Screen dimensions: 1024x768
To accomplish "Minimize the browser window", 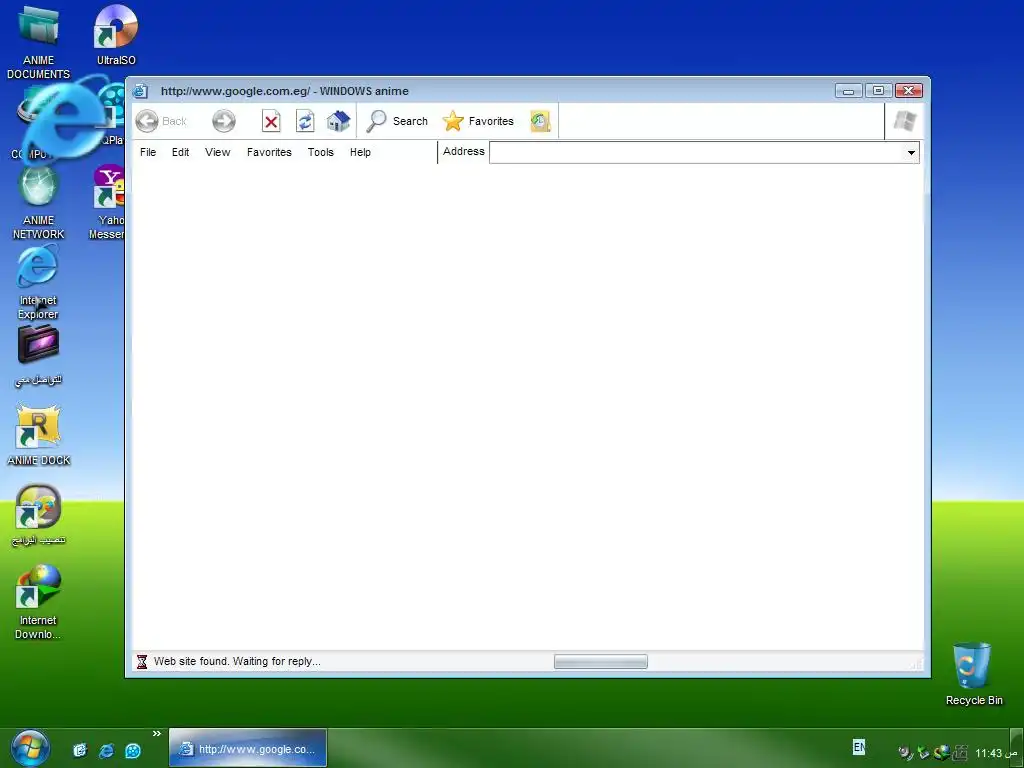I will [848, 91].
